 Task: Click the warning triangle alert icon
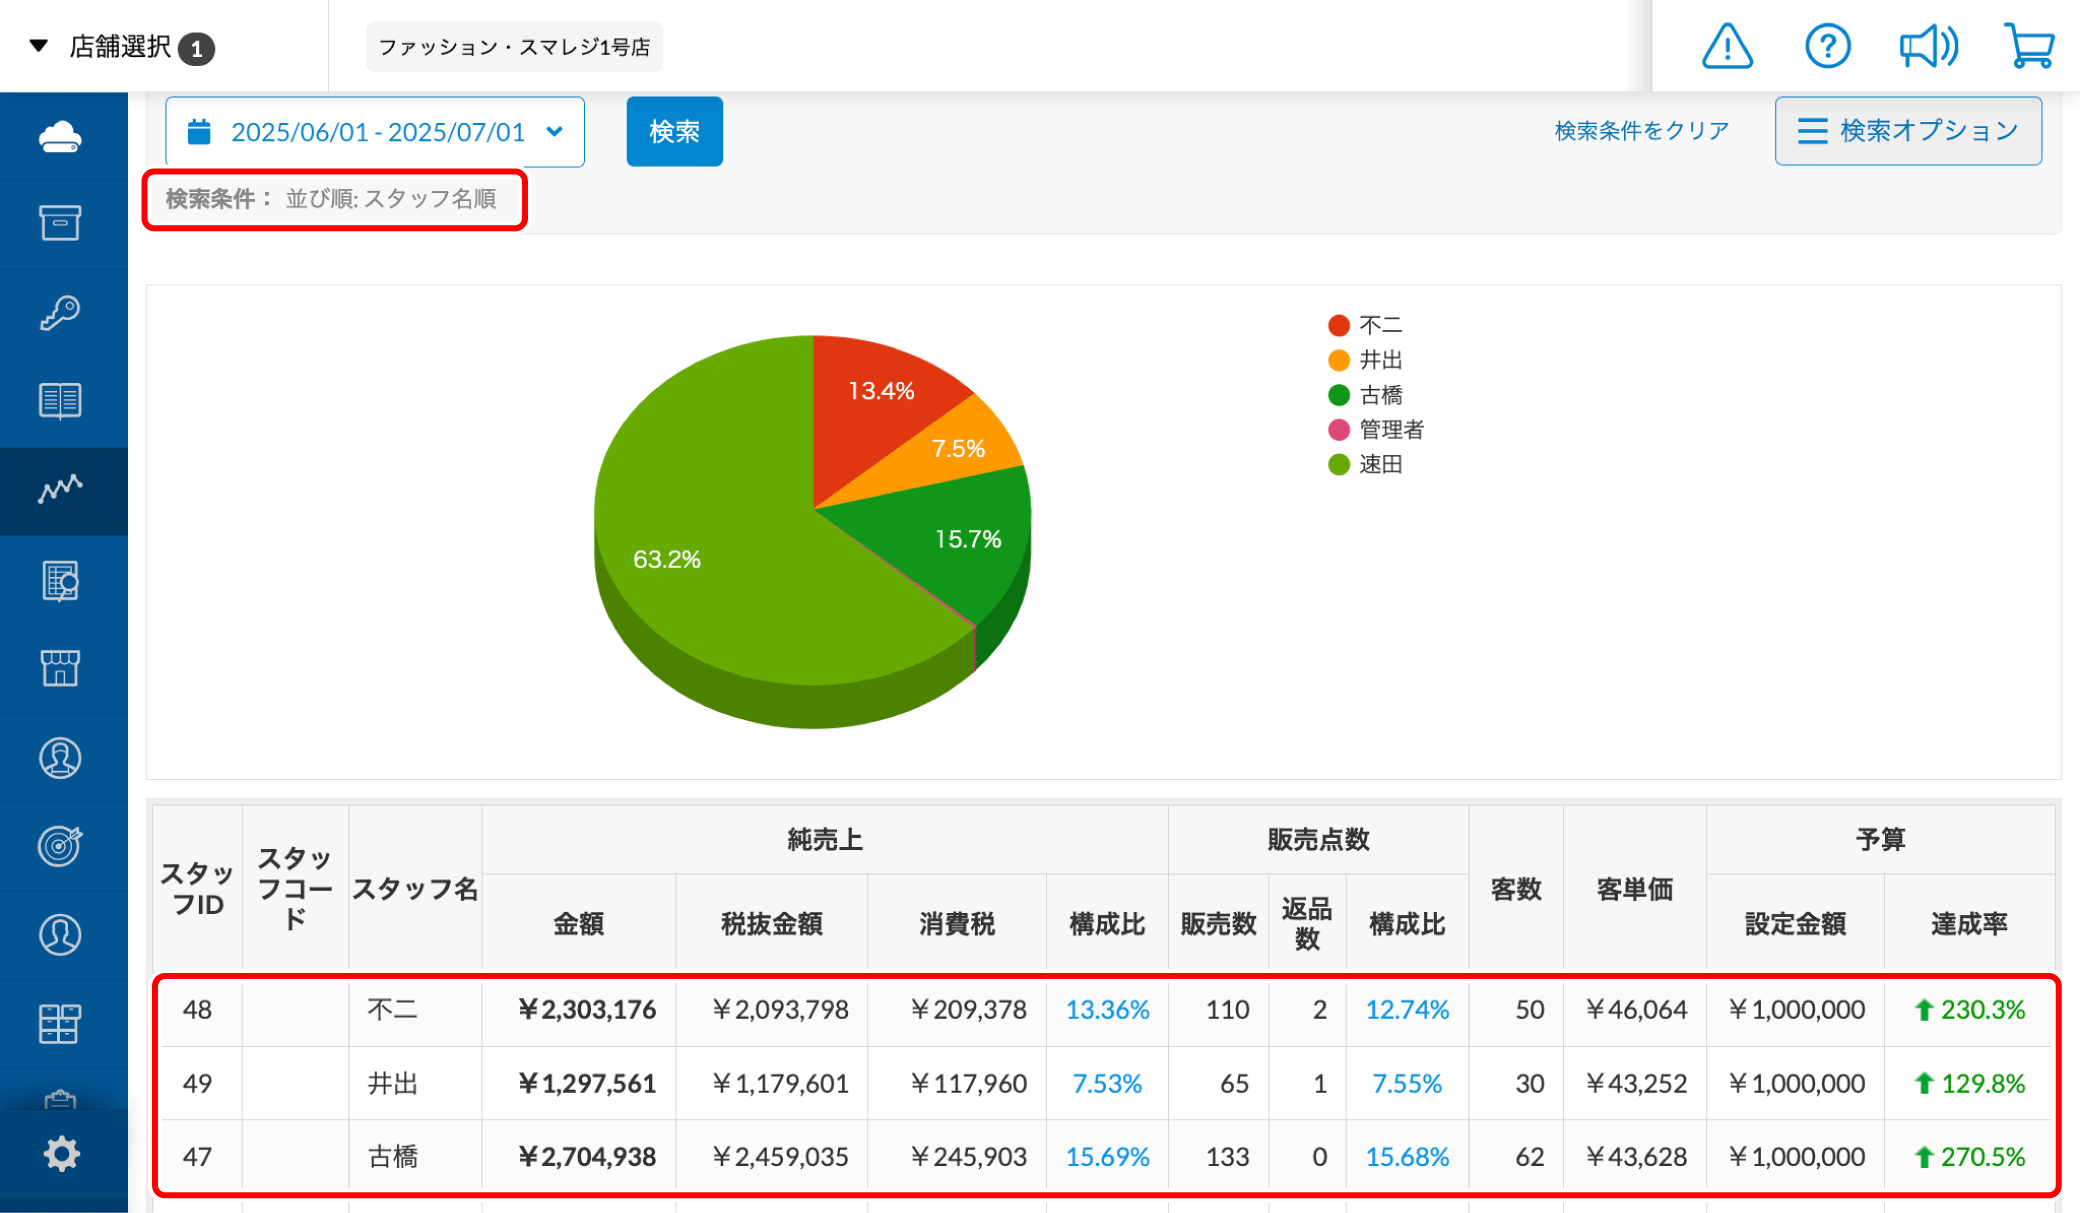(1727, 47)
